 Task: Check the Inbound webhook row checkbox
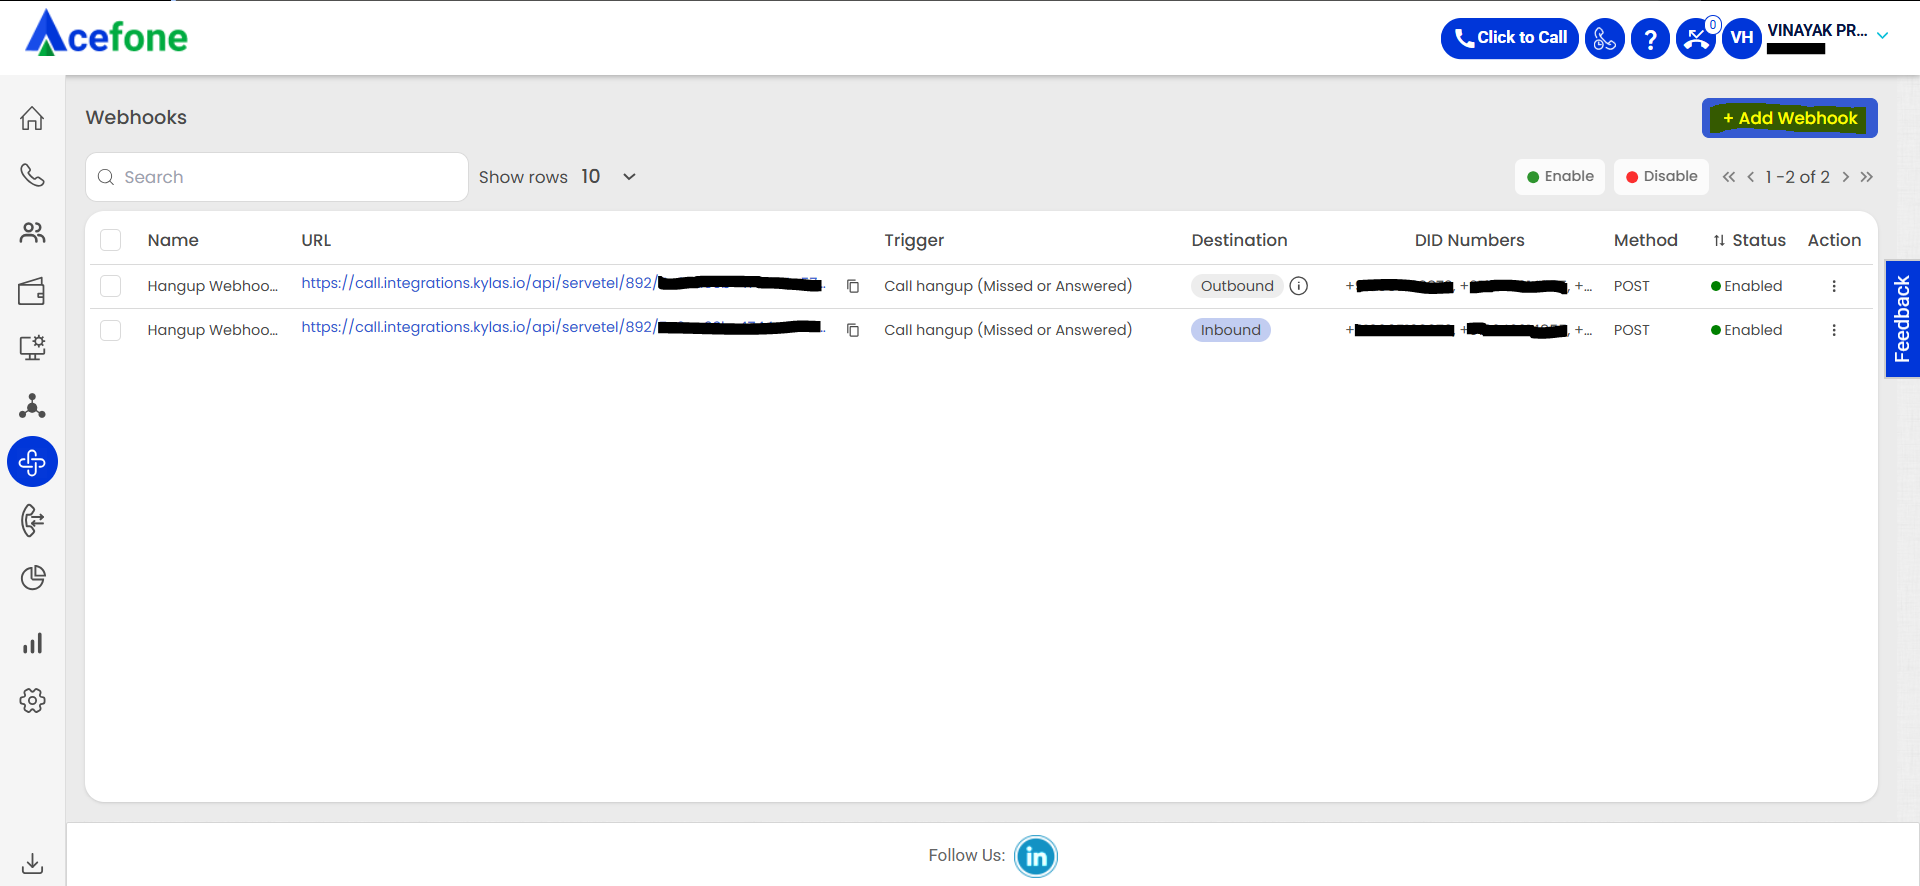[x=111, y=330]
